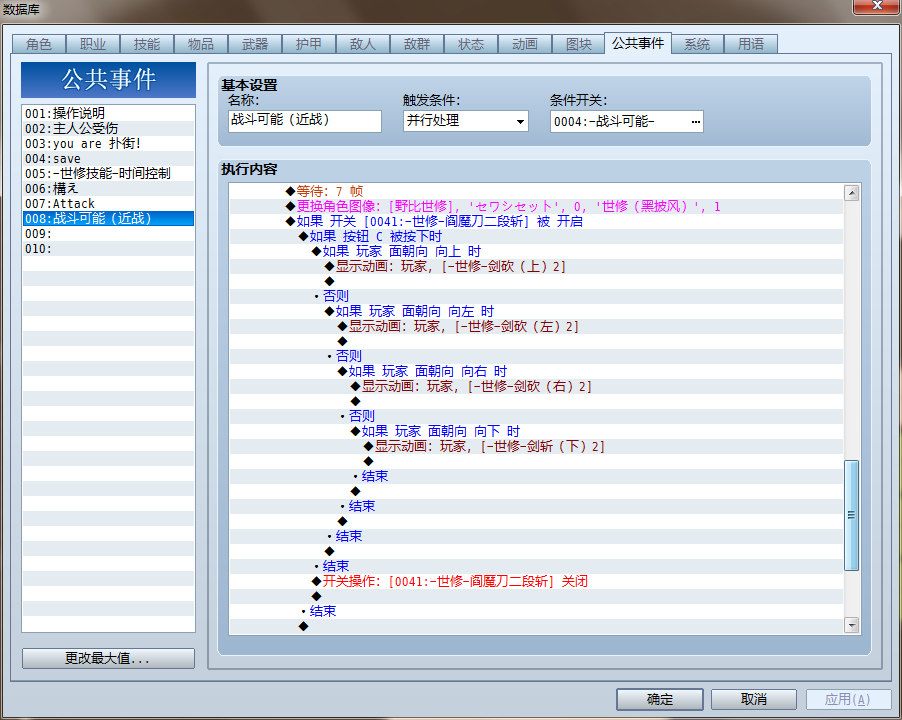Open the 技能 tab
Screen dimensions: 902x720
pos(147,44)
